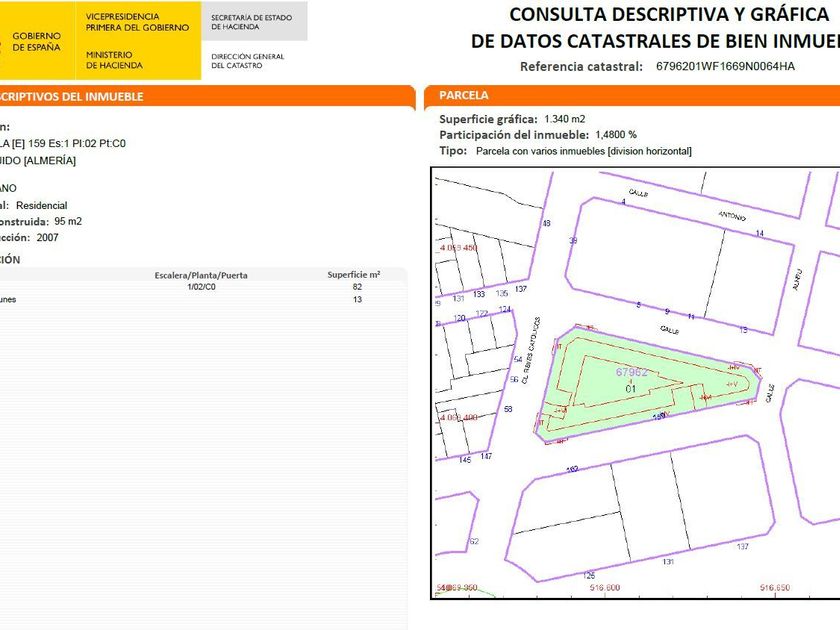Select the value "1.340 m2"
The height and width of the screenshot is (630, 840).
(x=565, y=119)
